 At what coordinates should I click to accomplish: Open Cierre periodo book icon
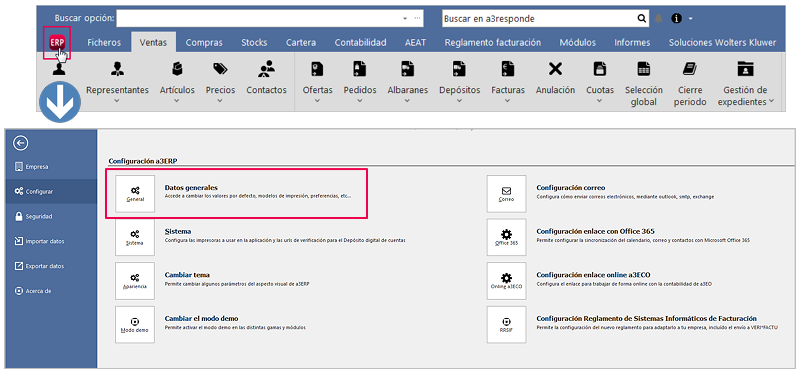coord(690,68)
